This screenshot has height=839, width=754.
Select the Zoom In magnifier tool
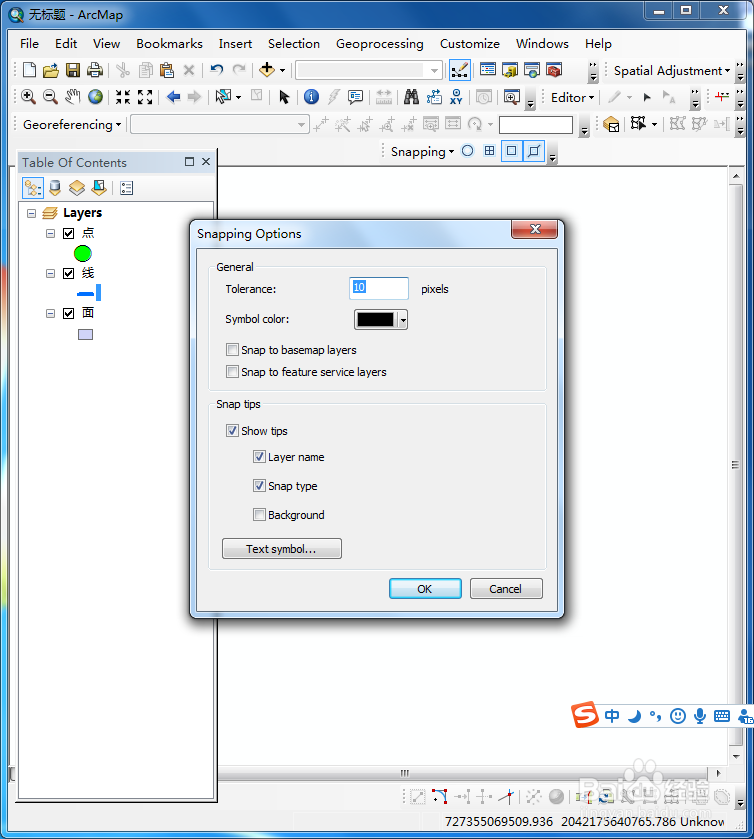click(28, 97)
